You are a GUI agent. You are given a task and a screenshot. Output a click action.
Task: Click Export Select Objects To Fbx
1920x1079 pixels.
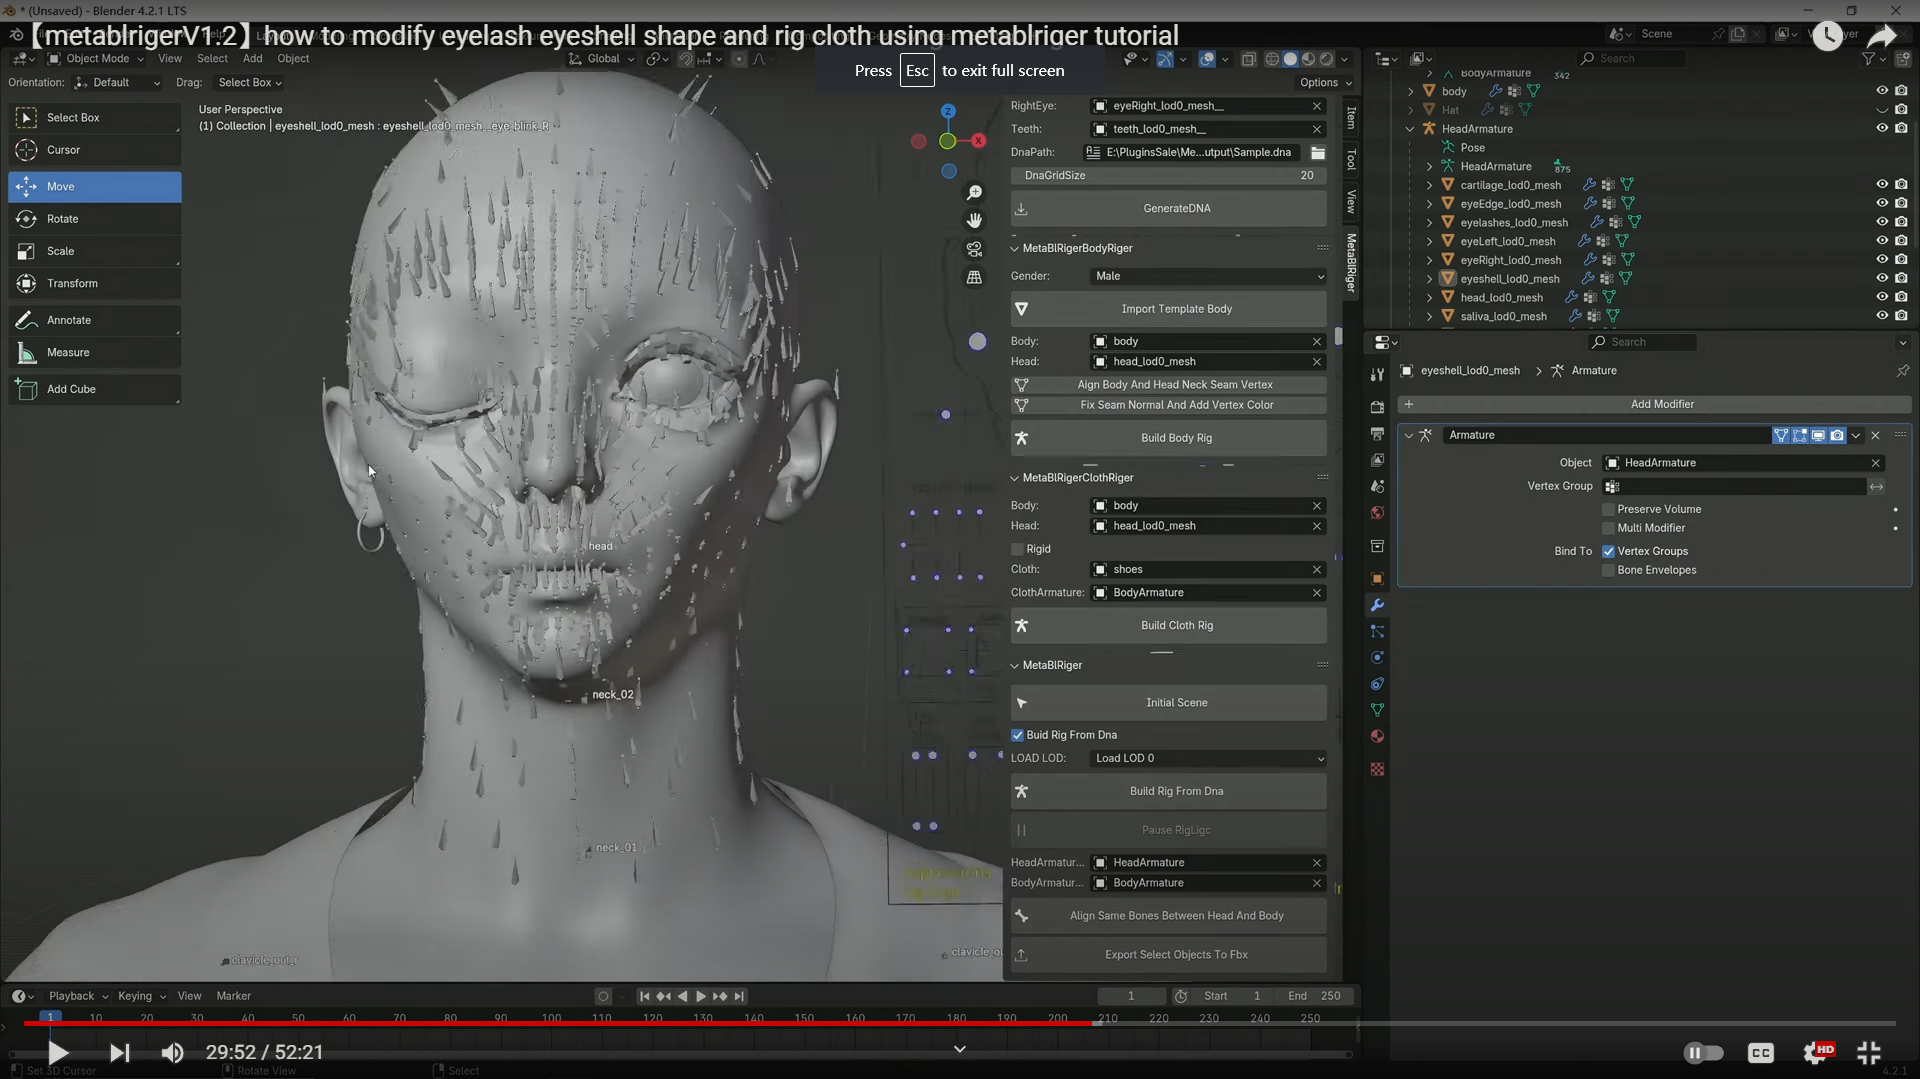1168,954
